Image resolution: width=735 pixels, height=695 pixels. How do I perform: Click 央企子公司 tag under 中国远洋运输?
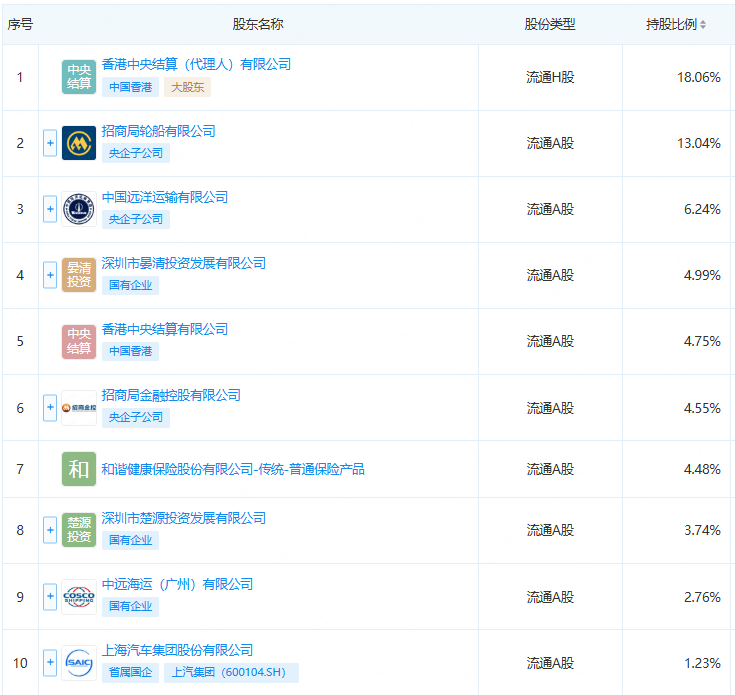click(136, 219)
